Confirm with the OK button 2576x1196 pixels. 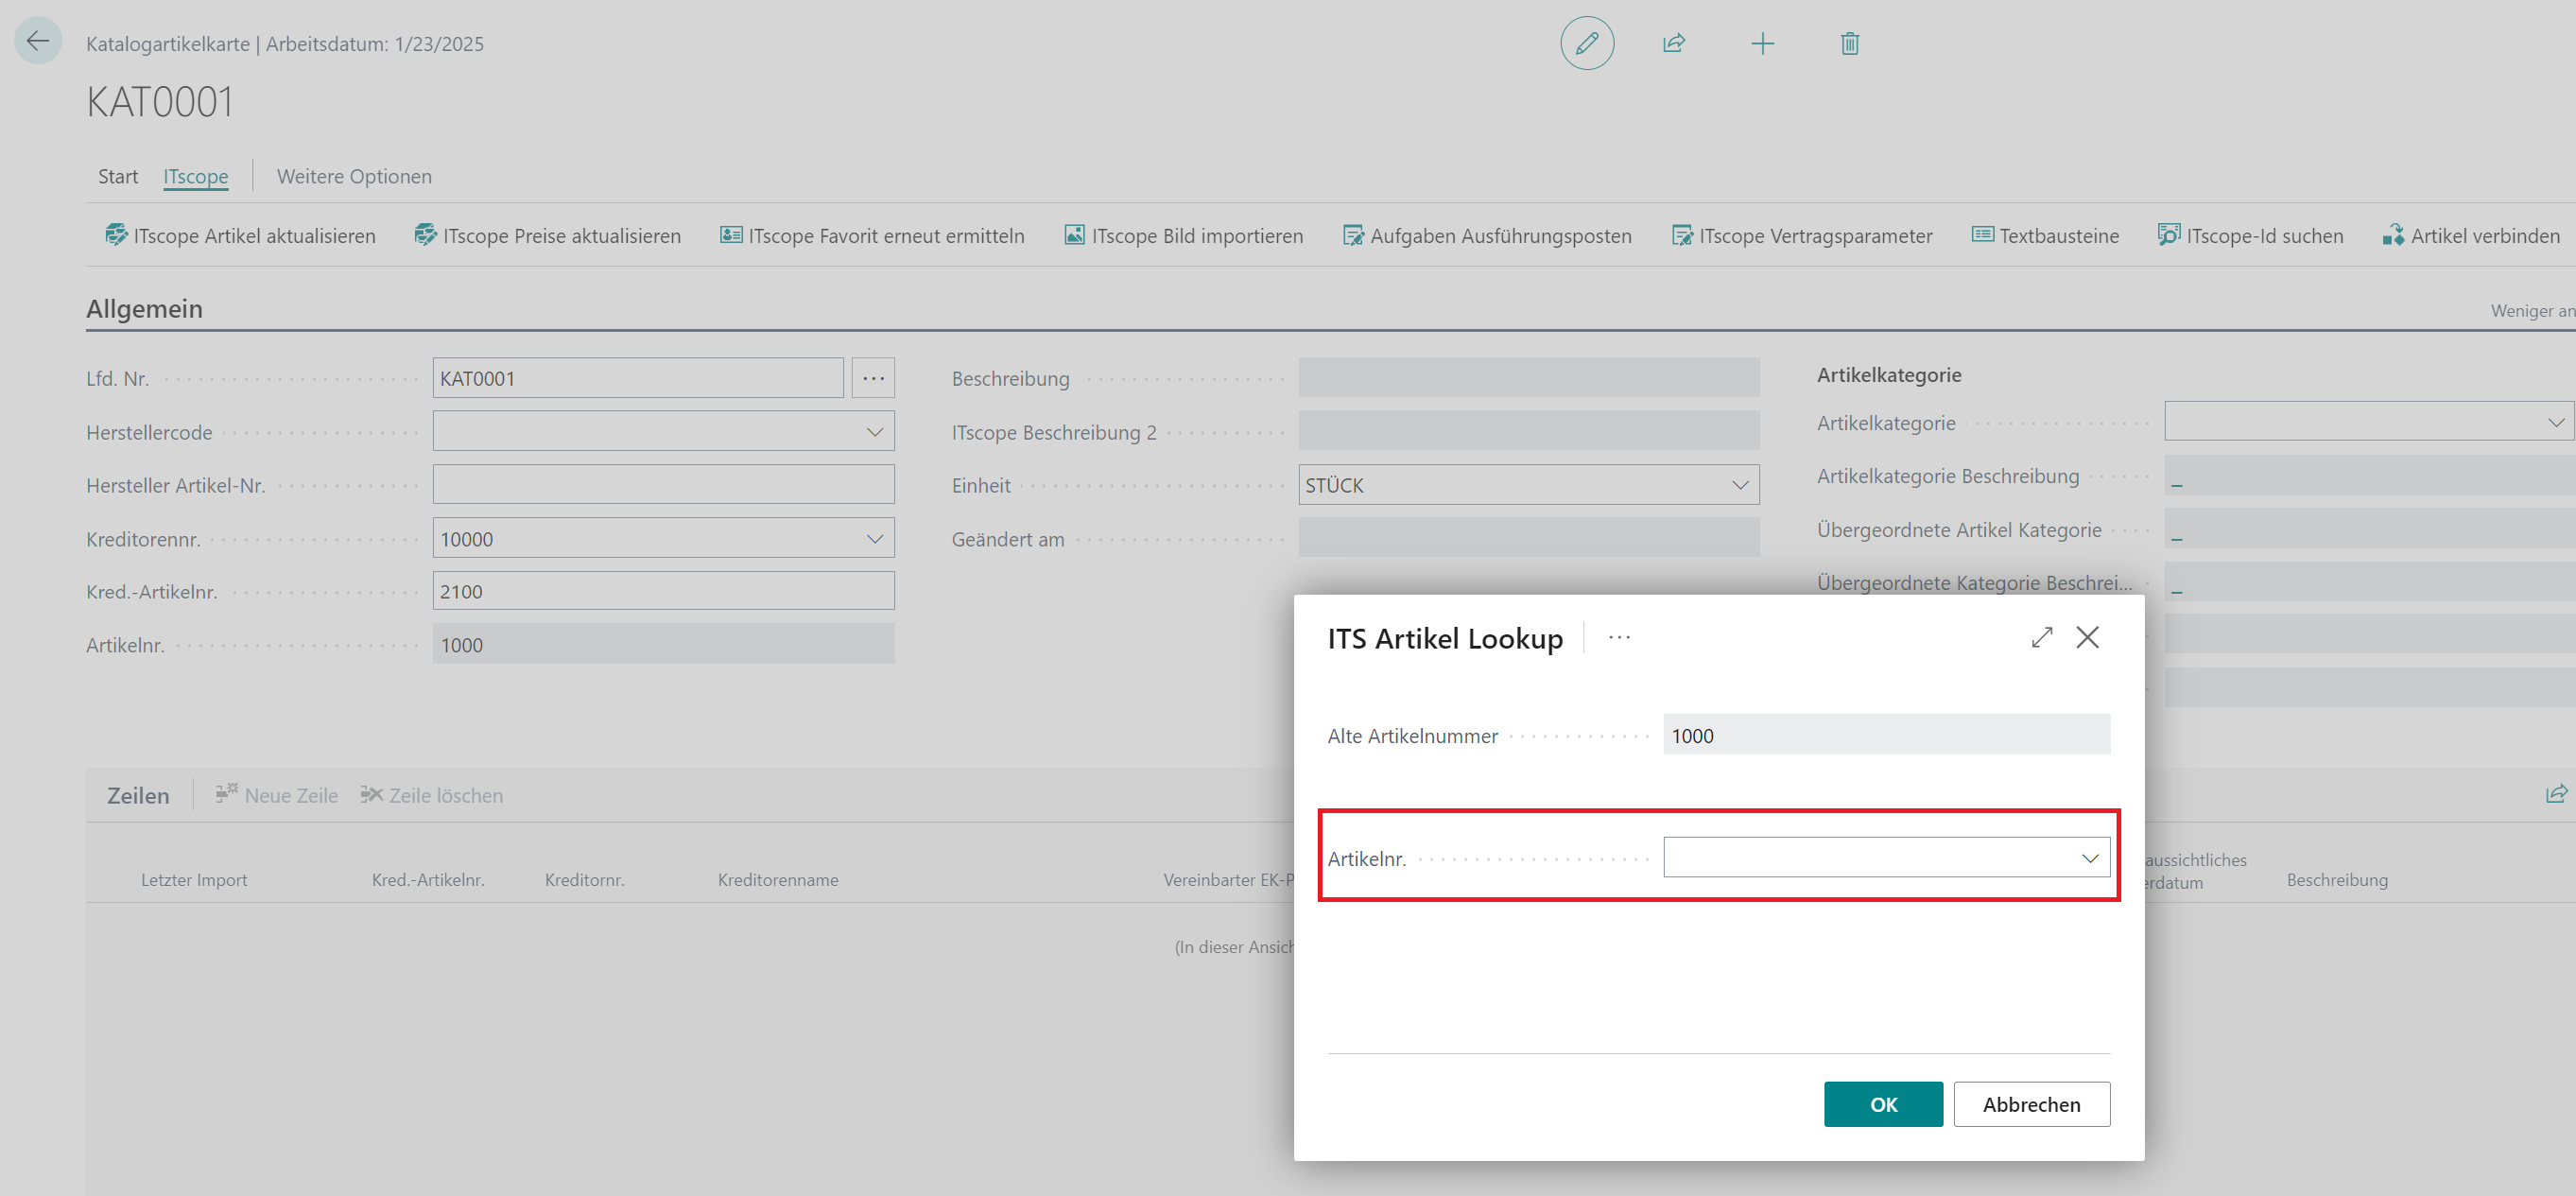[1882, 1104]
